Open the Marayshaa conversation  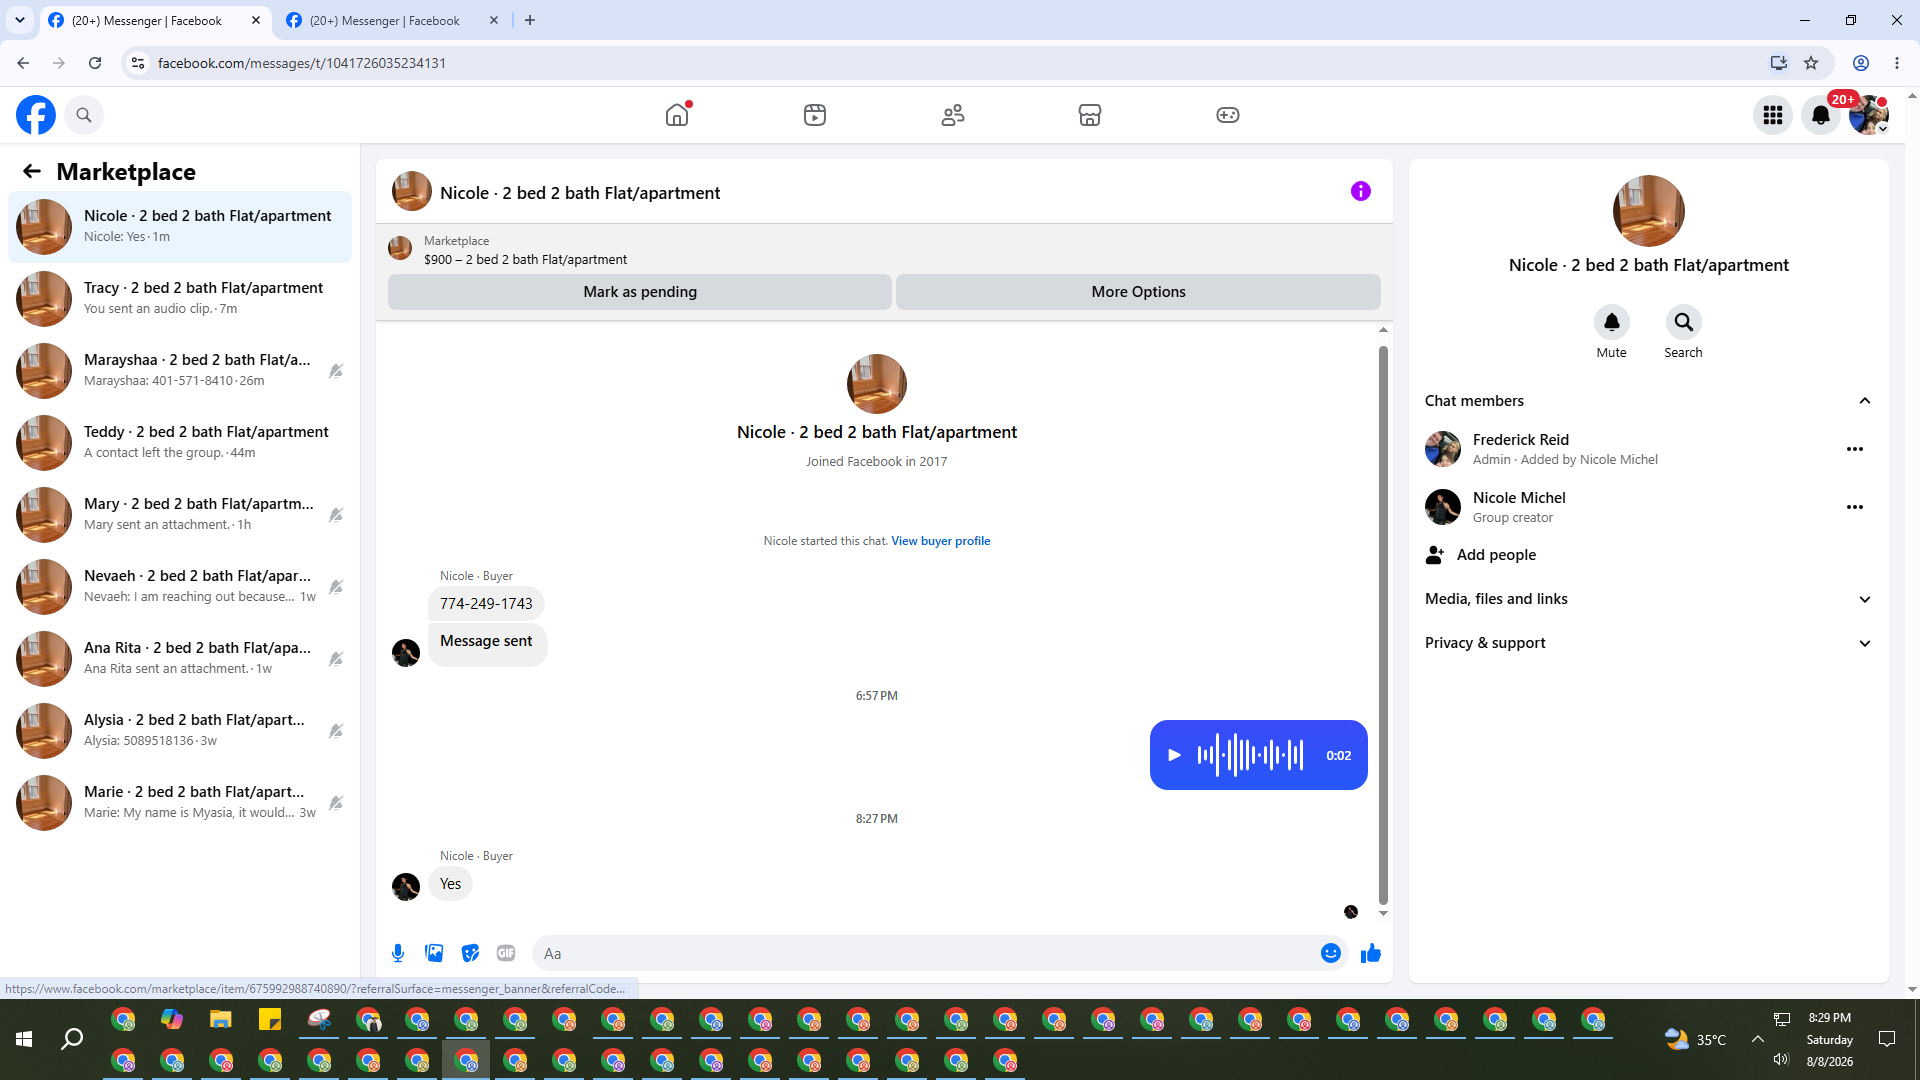pyautogui.click(x=180, y=371)
